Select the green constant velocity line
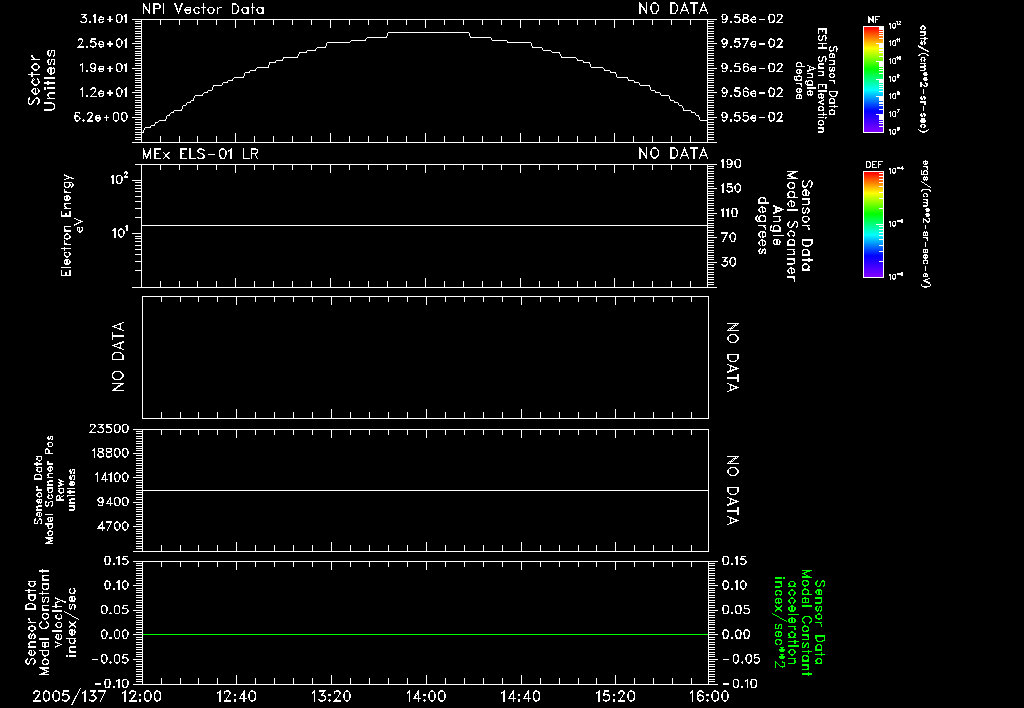Screen dimensions: 1024x708 pos(425,634)
